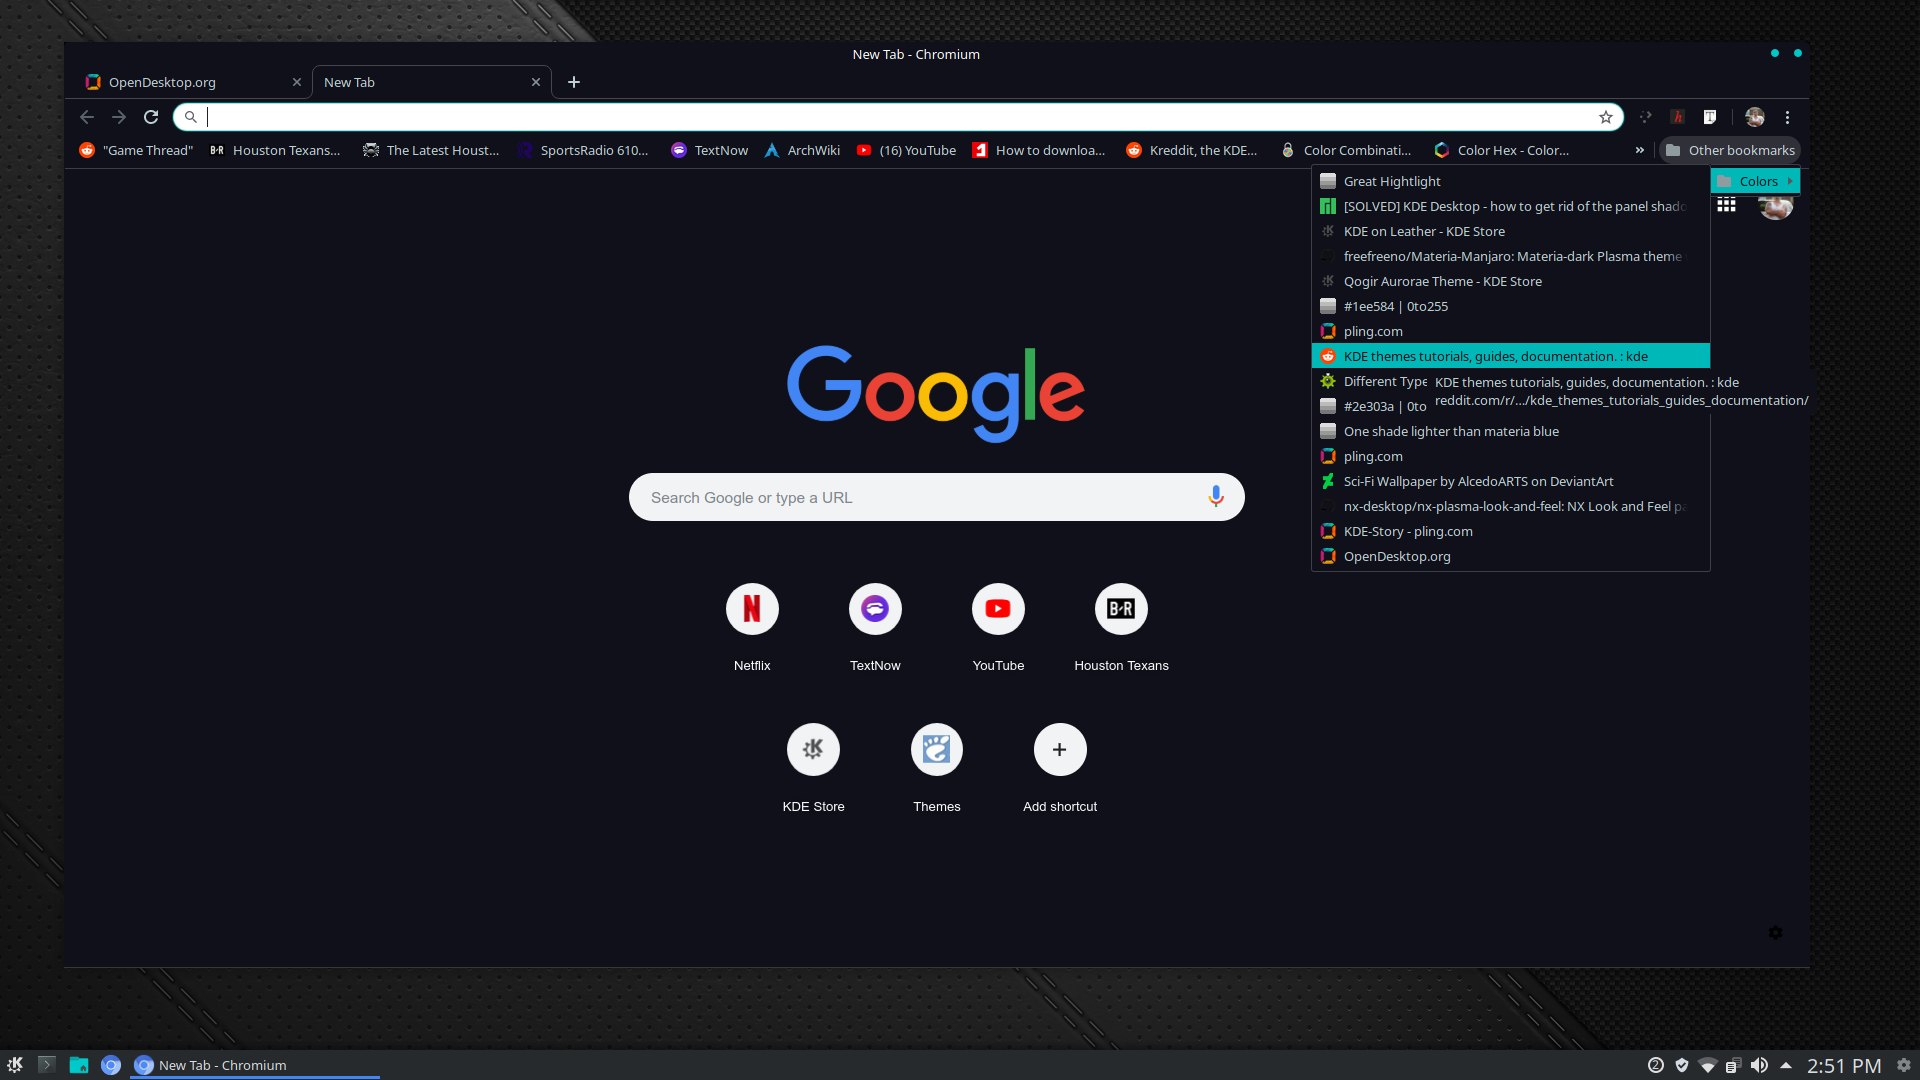Click the 2:51 PM clock
Image resolution: width=1920 pixels, height=1080 pixels.
(x=1844, y=1066)
